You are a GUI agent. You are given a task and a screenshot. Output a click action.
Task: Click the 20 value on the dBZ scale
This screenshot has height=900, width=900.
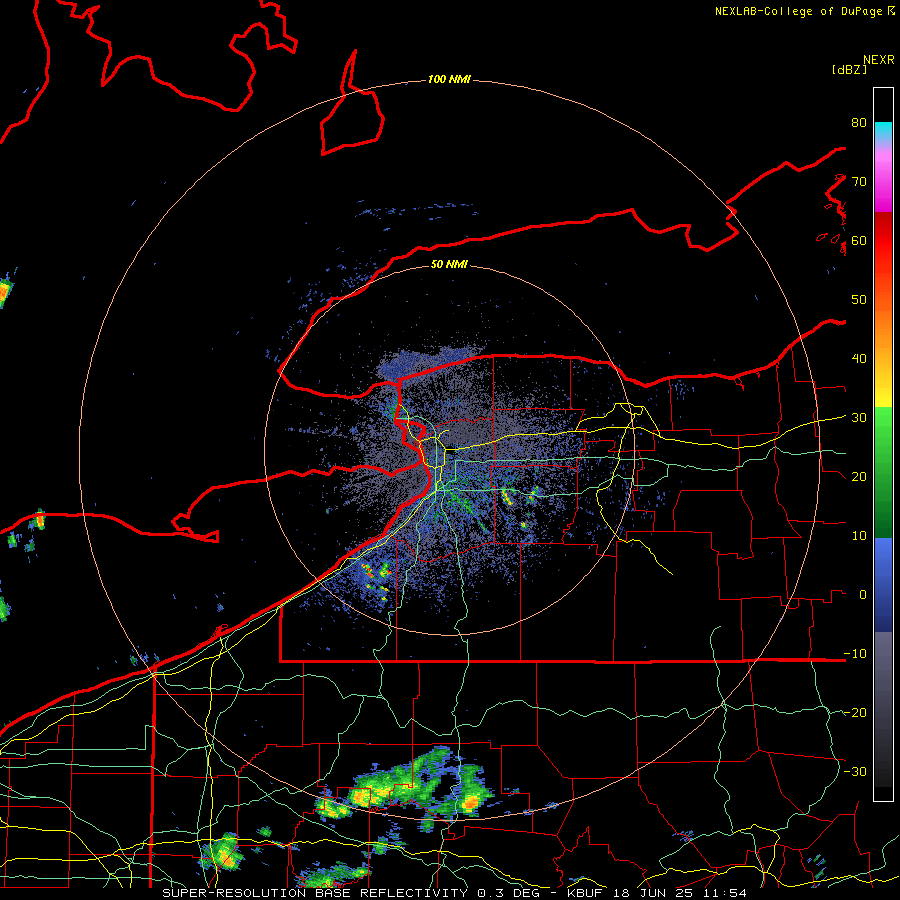tap(859, 477)
